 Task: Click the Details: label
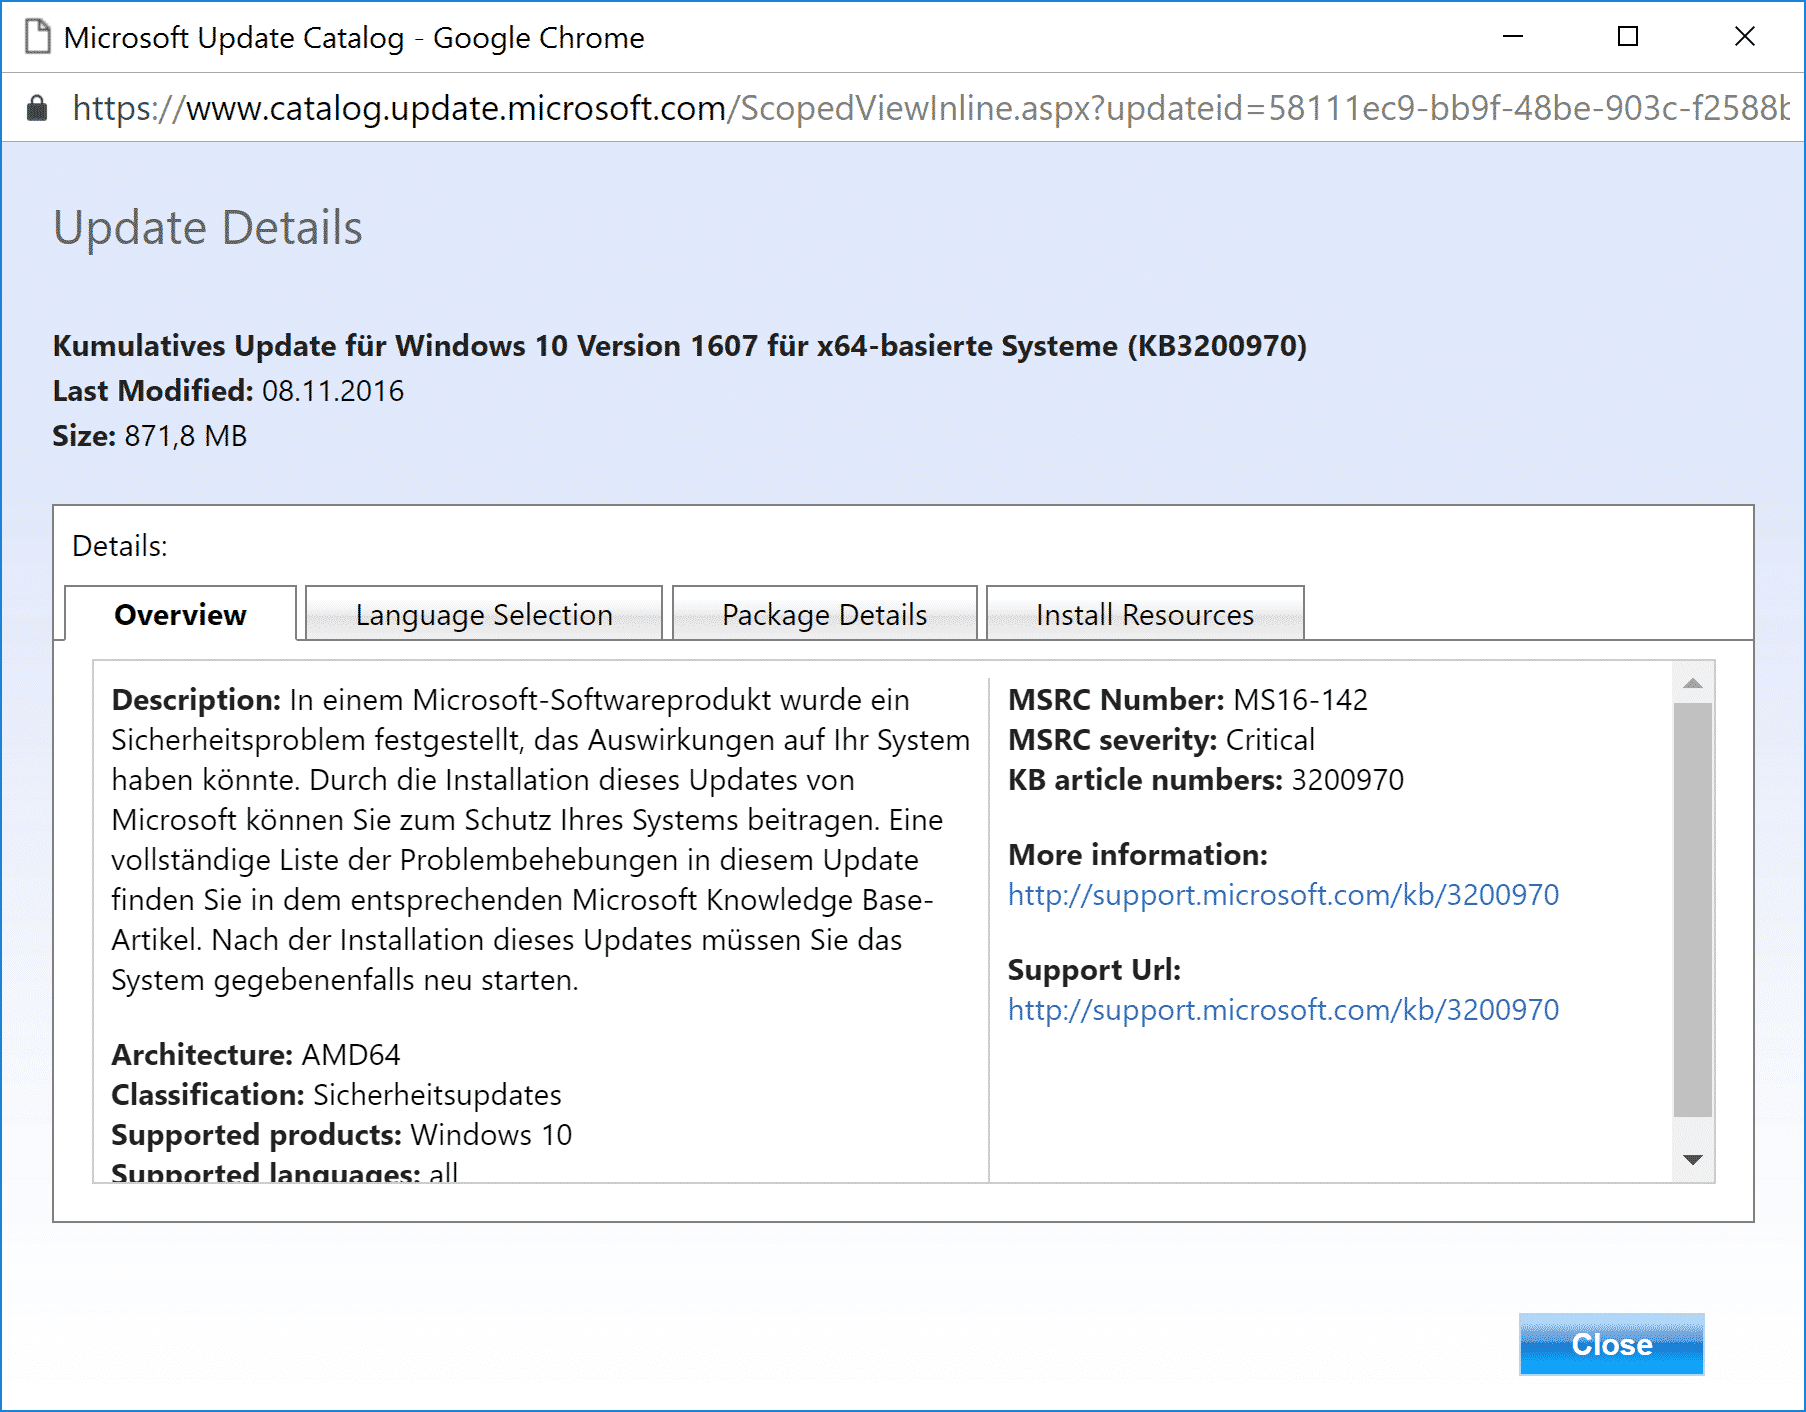click(x=120, y=546)
